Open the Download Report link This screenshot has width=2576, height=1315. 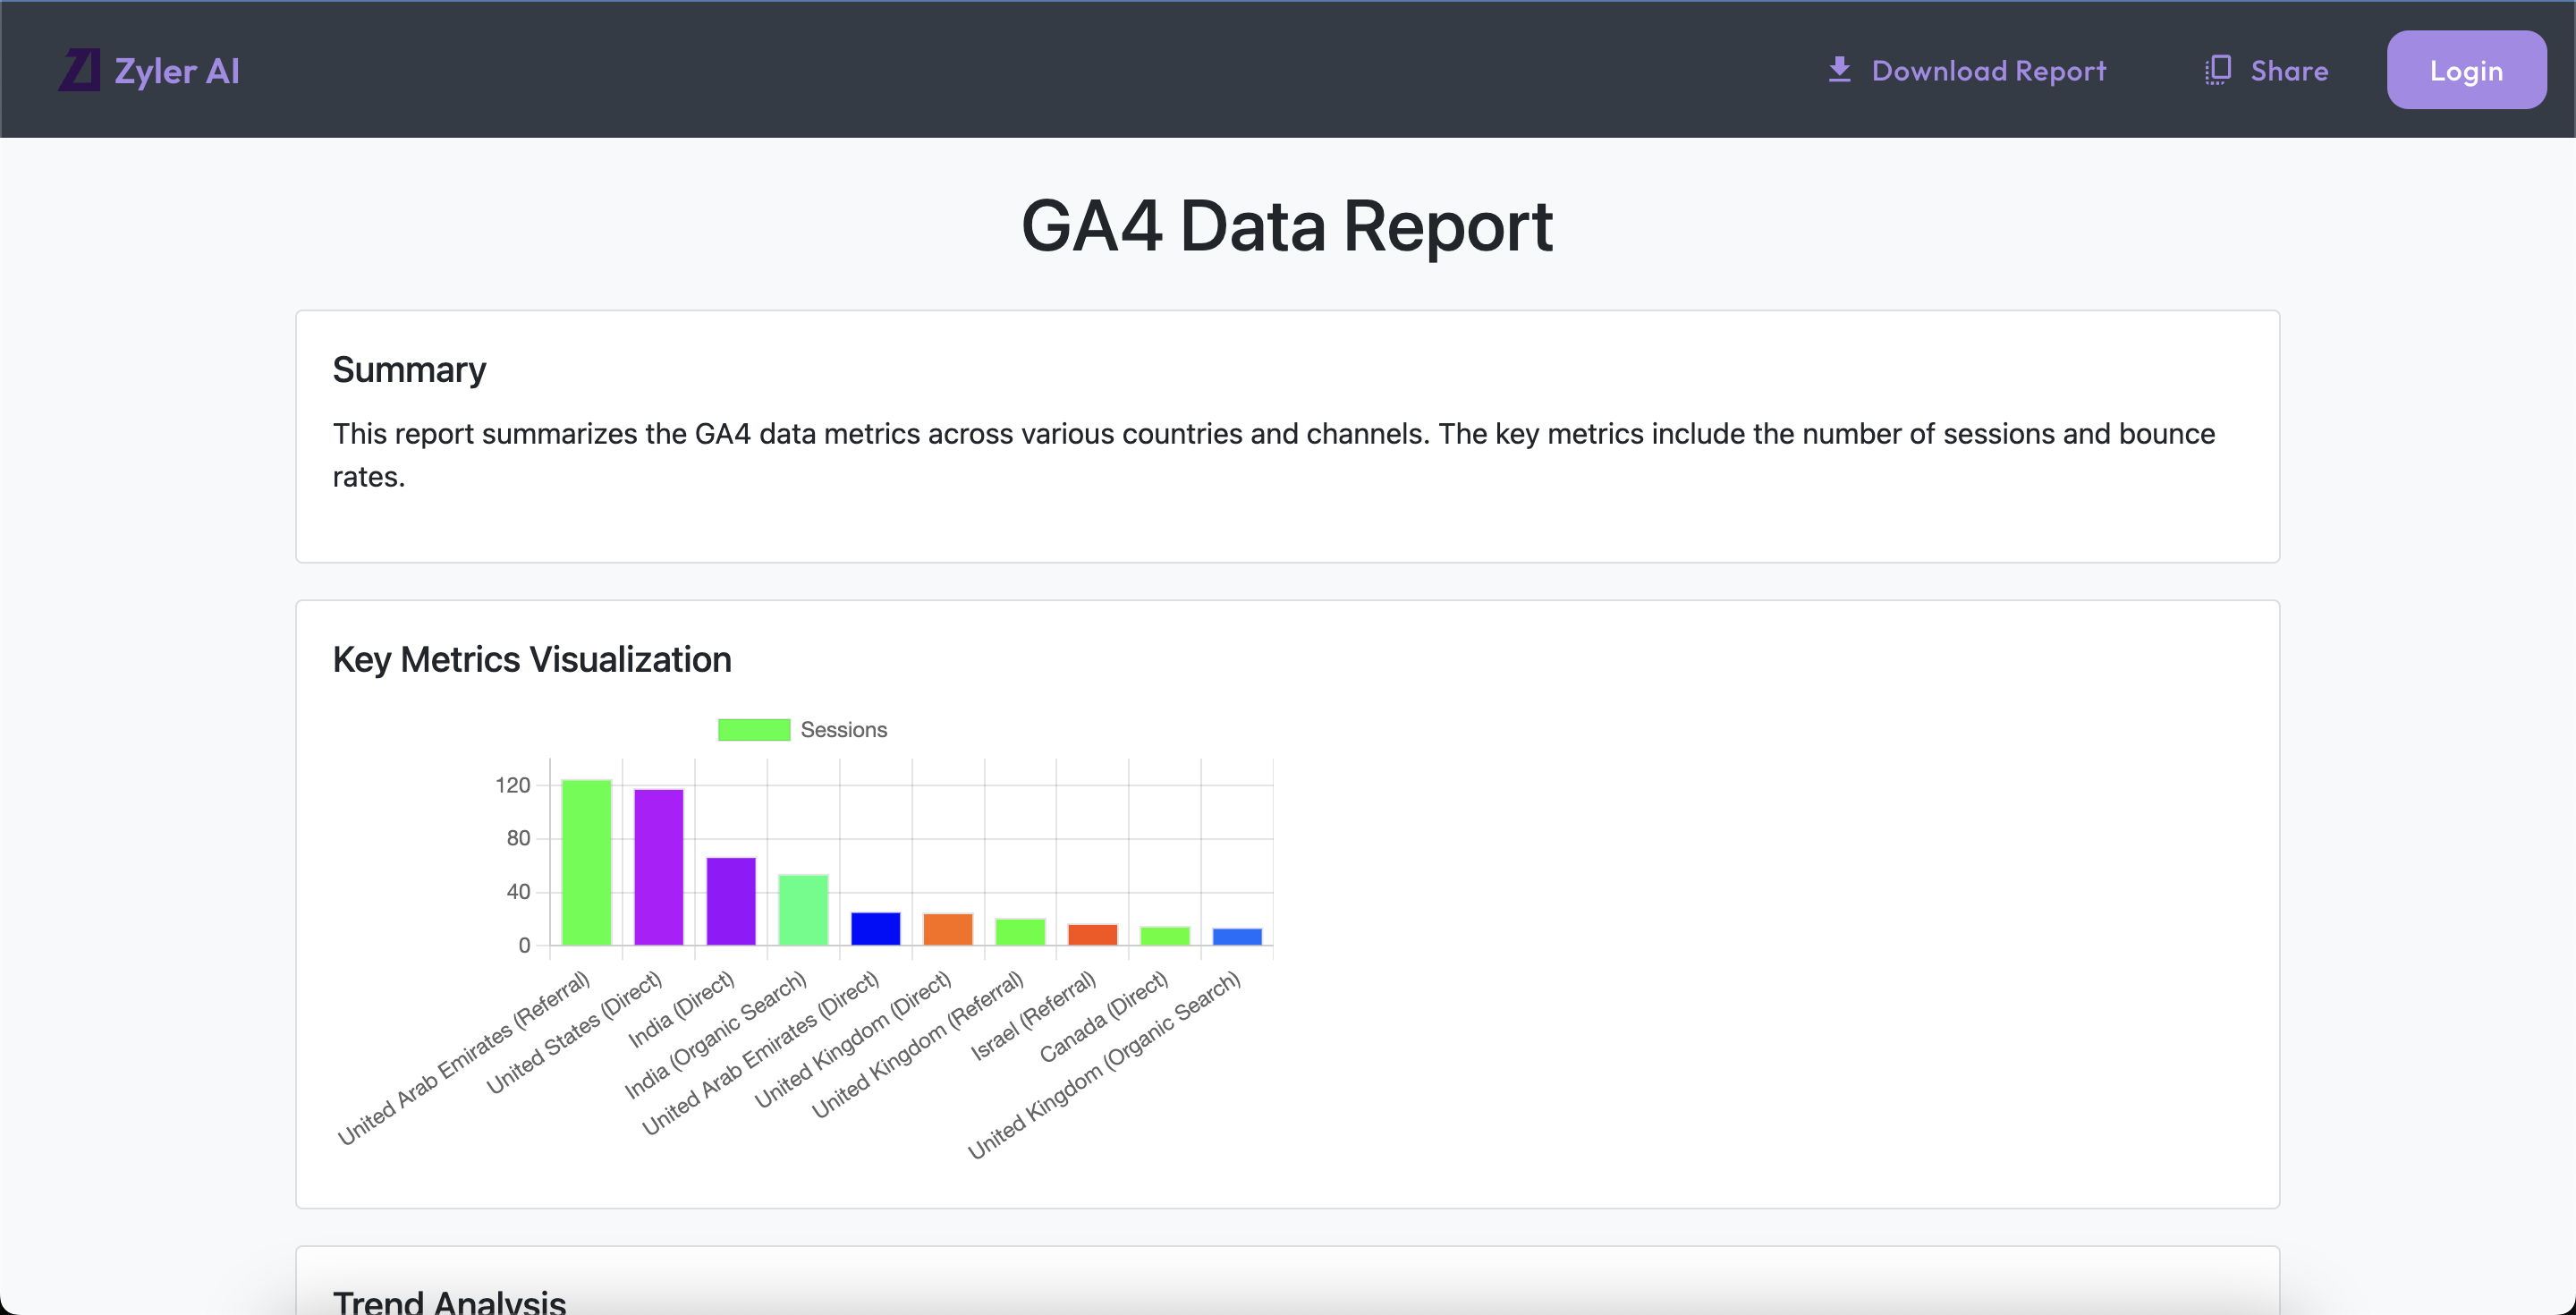pyautogui.click(x=1988, y=71)
